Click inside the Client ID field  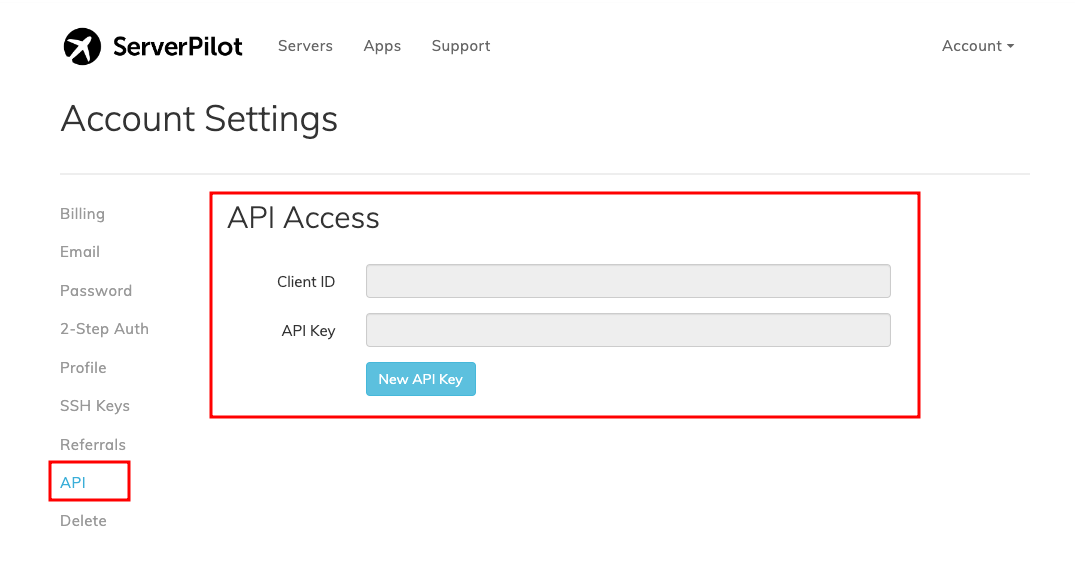[628, 281]
